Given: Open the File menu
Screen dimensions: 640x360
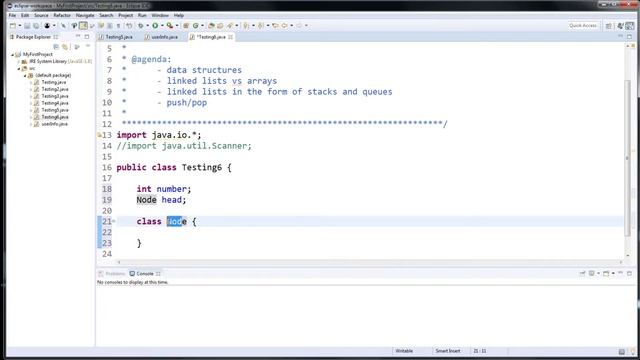Looking at the screenshot, I should pos(12,15).
